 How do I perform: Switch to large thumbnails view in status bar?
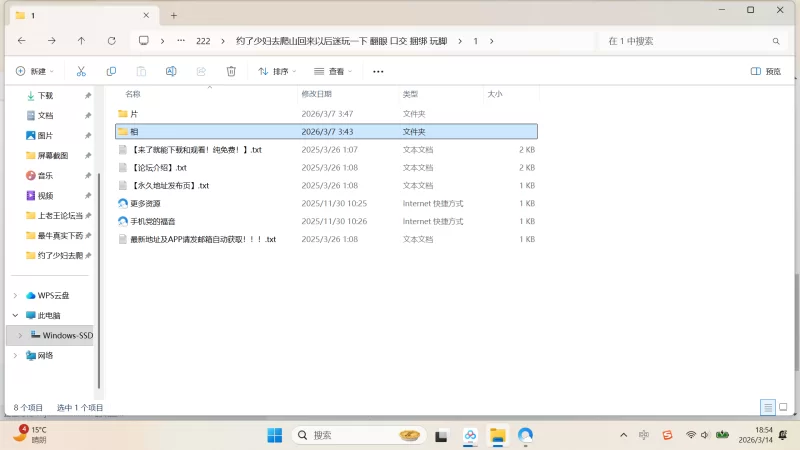pyautogui.click(x=783, y=407)
